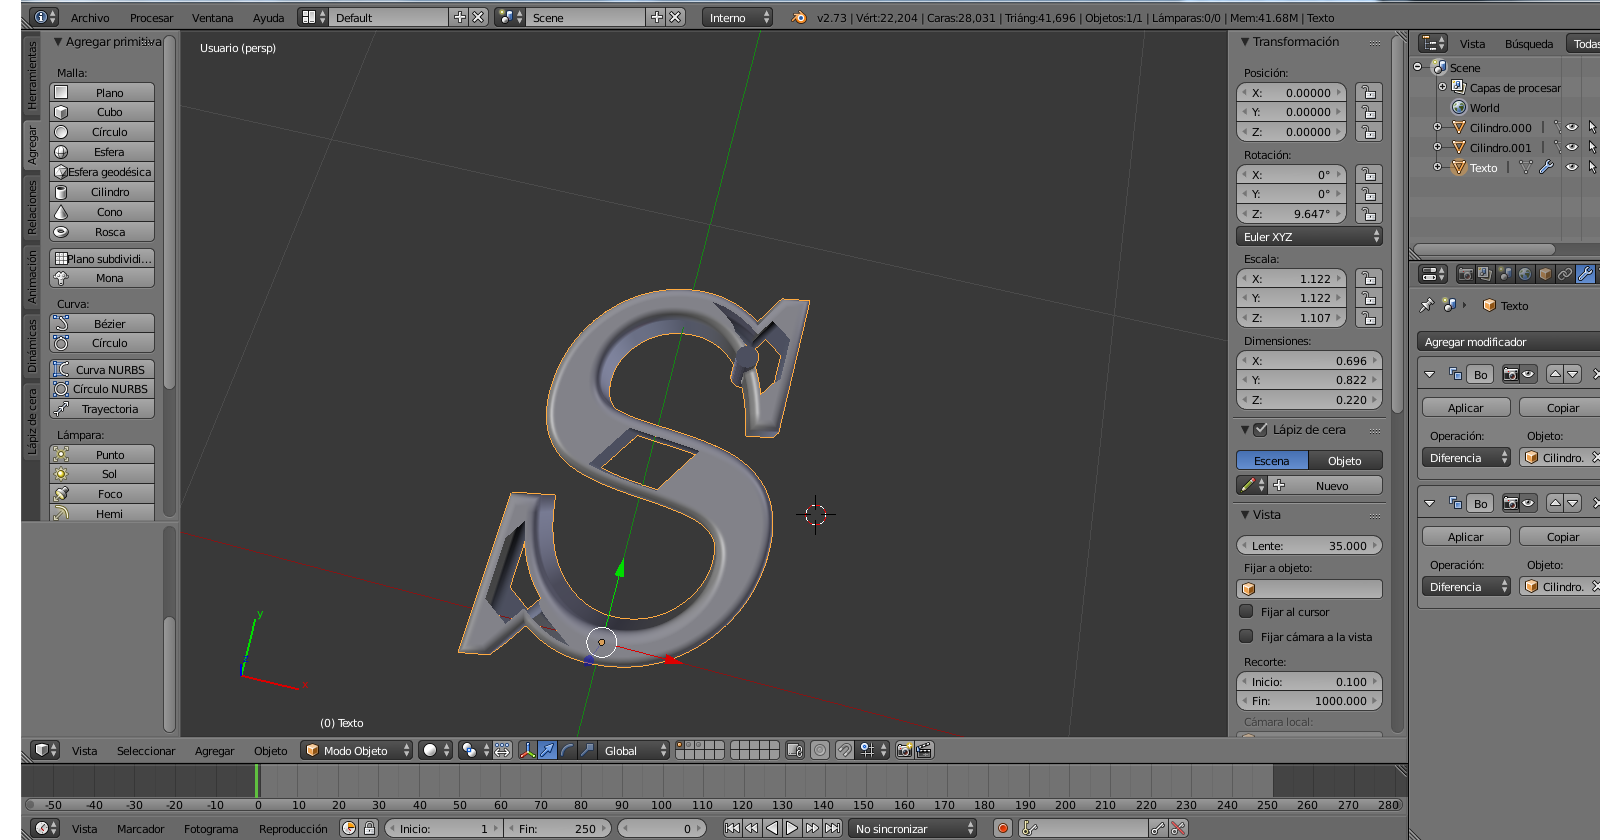1600x840 pixels.
Task: Apply the first Boolean modifier
Action: pos(1465,408)
